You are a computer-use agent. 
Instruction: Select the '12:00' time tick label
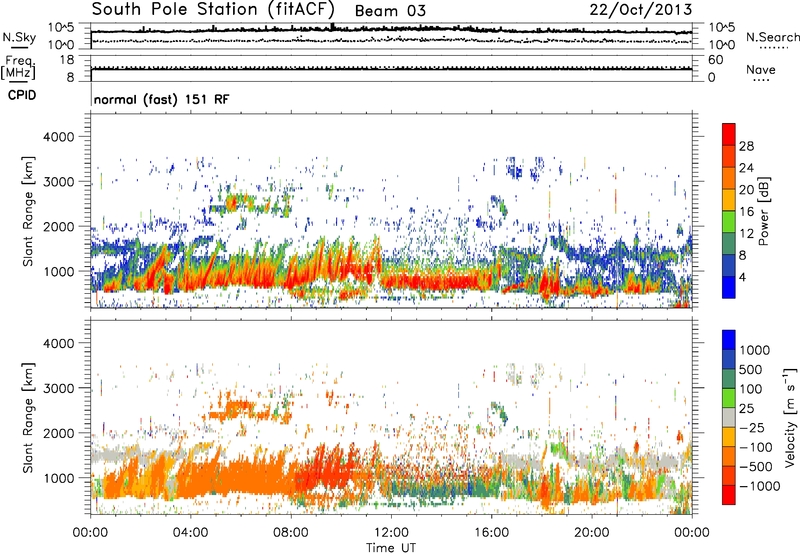pos(391,533)
